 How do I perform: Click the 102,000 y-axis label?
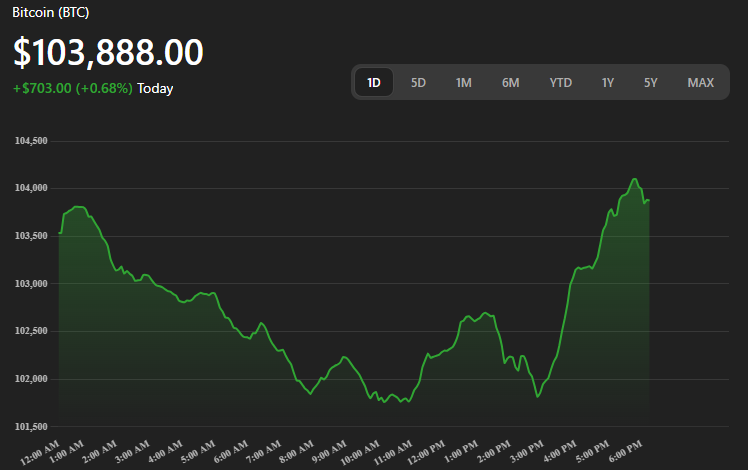click(31, 378)
